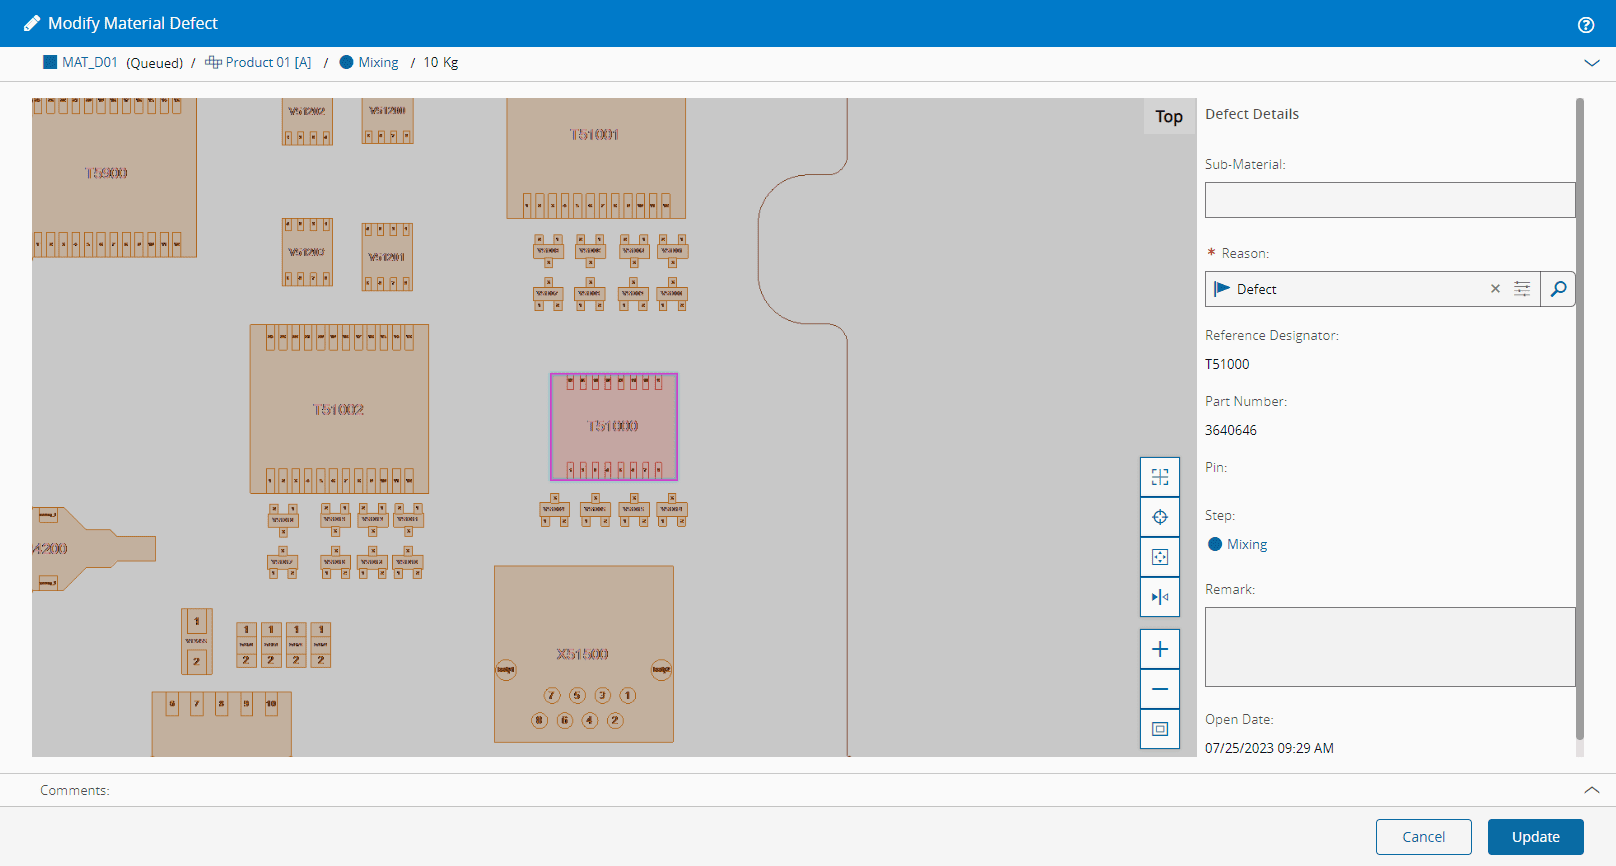
Task: Open the Mixing step in breadcrumb
Action: click(x=377, y=62)
